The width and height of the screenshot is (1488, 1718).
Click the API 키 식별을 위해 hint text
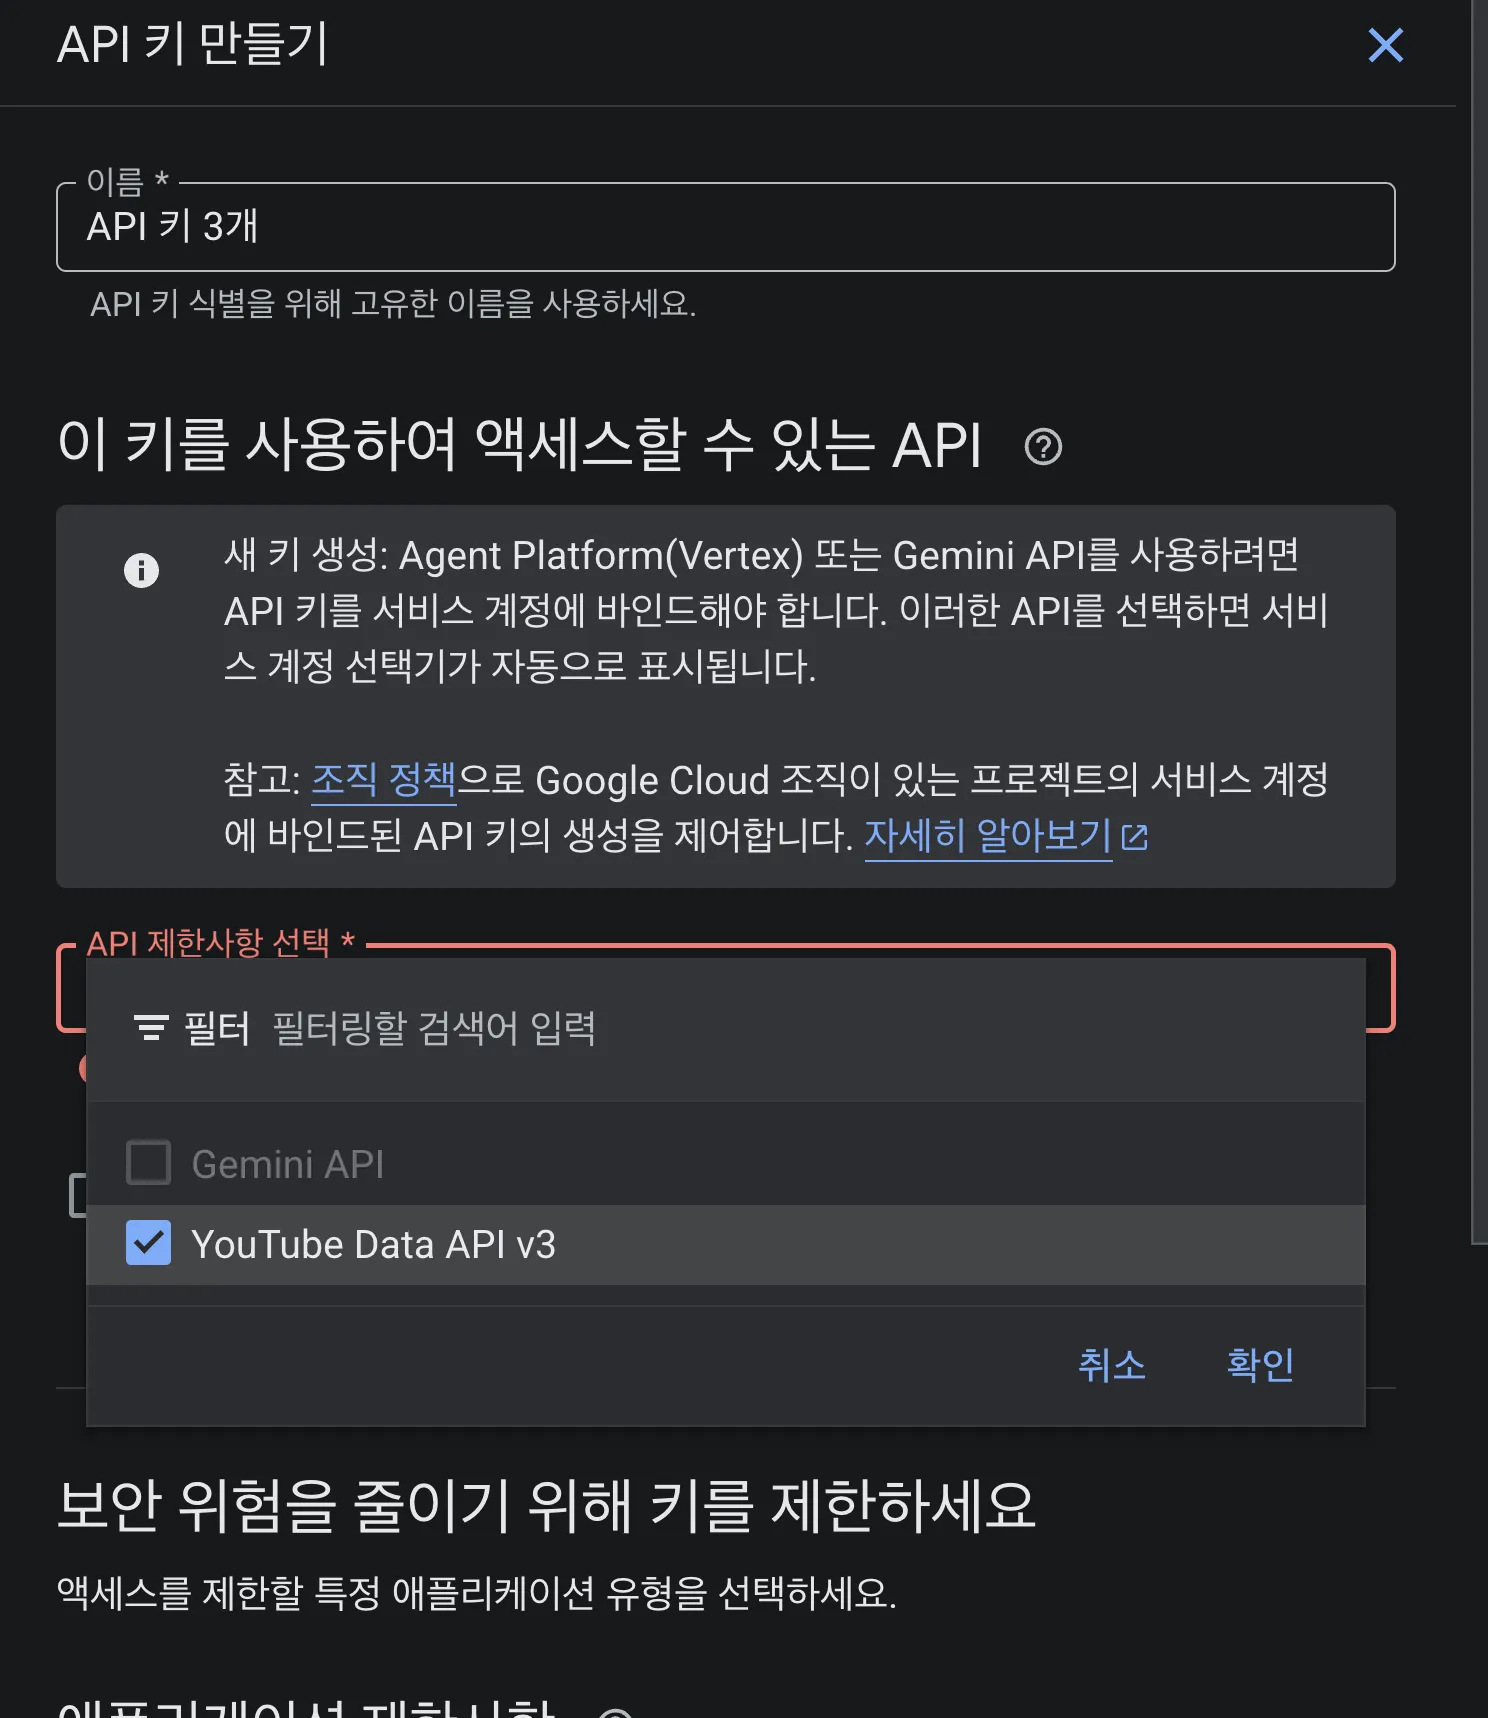point(393,303)
